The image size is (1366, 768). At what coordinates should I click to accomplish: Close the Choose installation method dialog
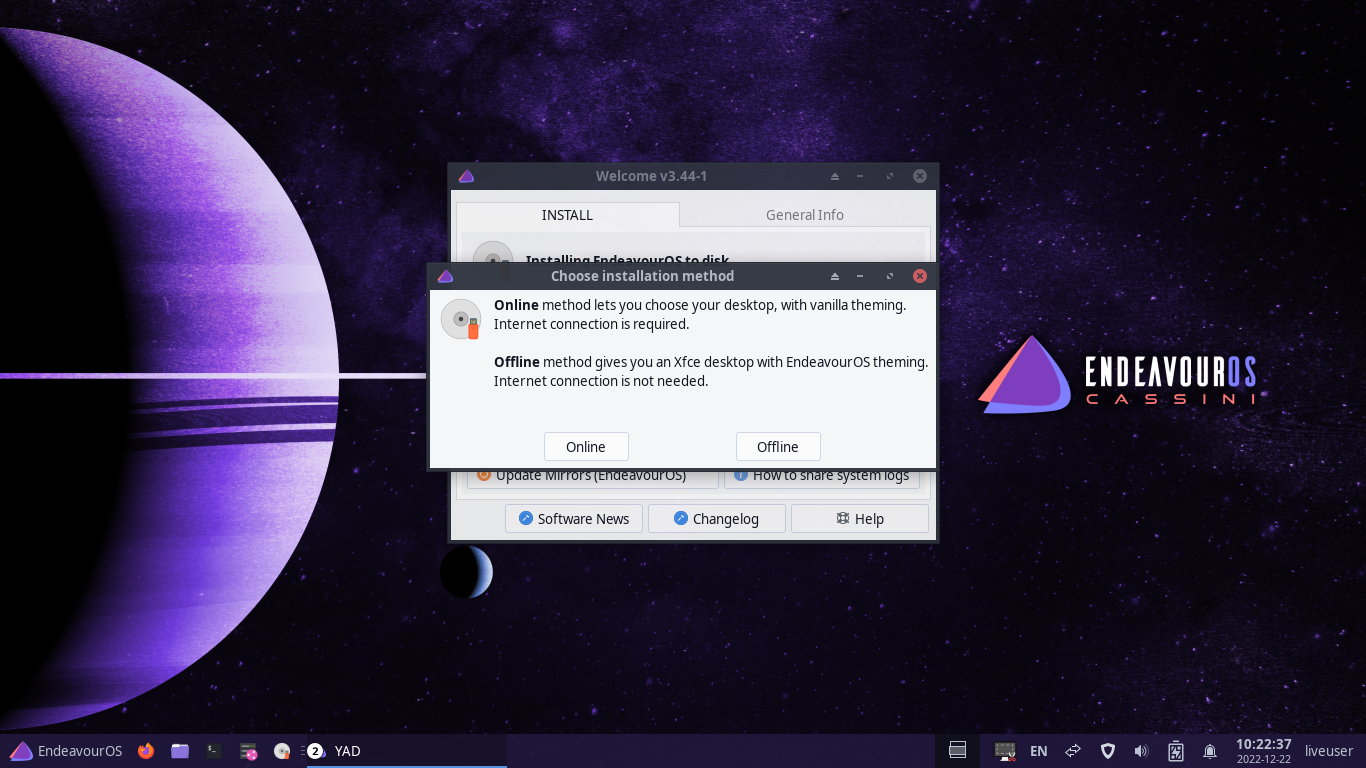[920, 276]
